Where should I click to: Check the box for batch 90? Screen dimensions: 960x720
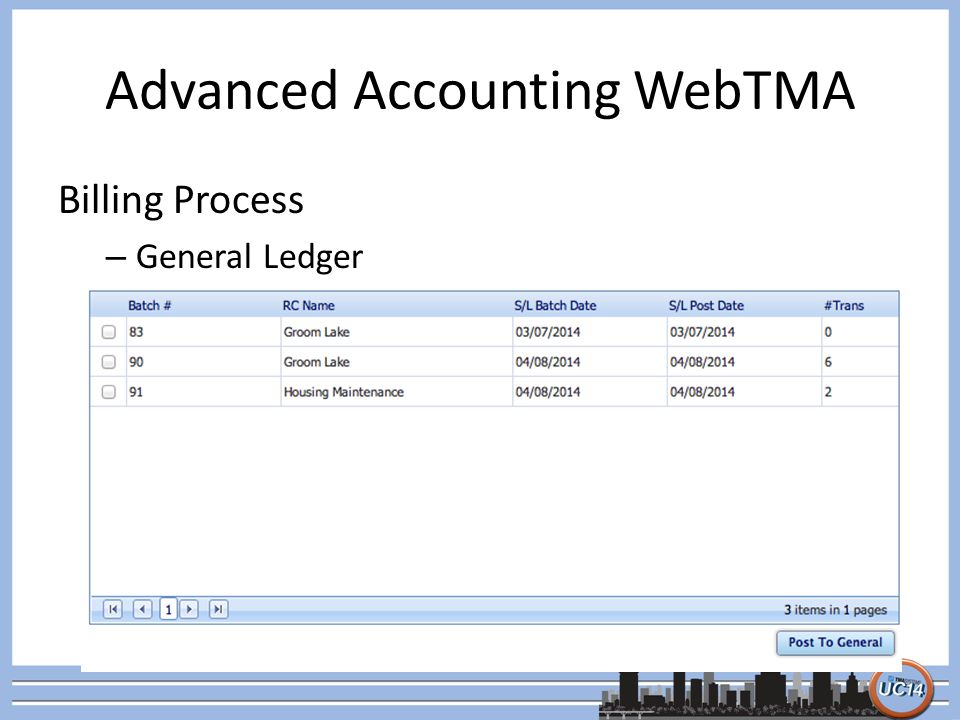click(x=108, y=362)
